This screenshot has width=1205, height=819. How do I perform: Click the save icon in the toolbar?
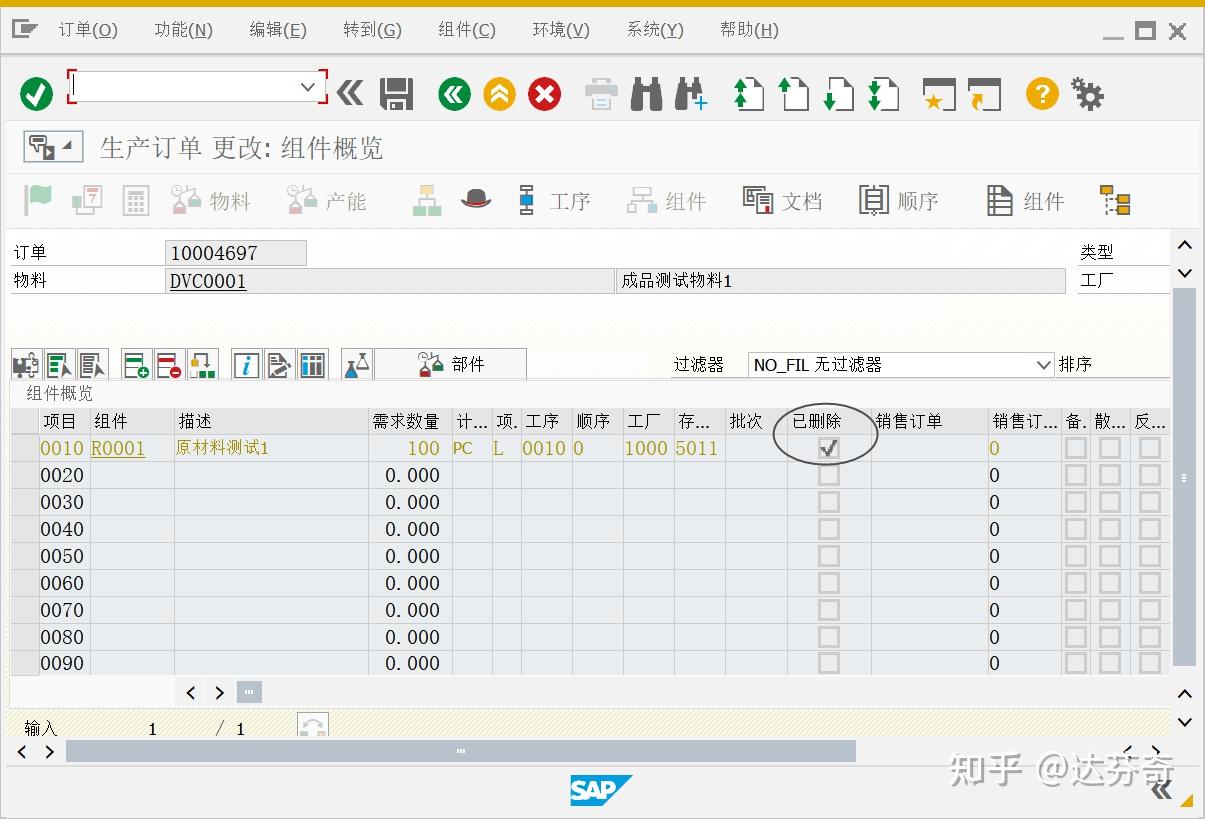click(x=396, y=93)
